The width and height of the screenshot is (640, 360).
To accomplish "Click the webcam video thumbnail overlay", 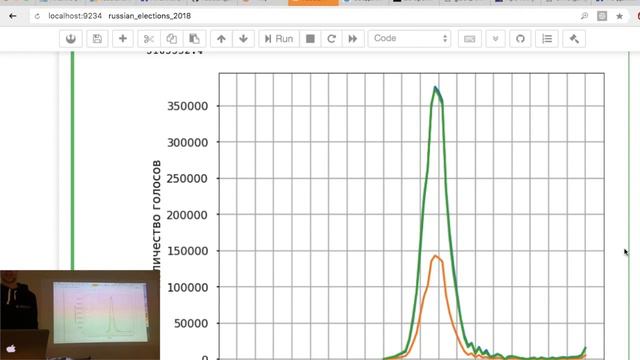I will (80, 315).
